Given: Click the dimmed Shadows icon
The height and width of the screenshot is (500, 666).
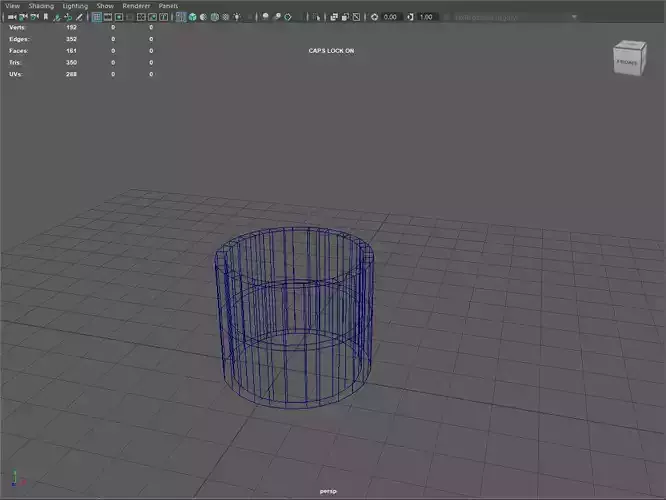Looking at the screenshot, I should (x=248, y=17).
